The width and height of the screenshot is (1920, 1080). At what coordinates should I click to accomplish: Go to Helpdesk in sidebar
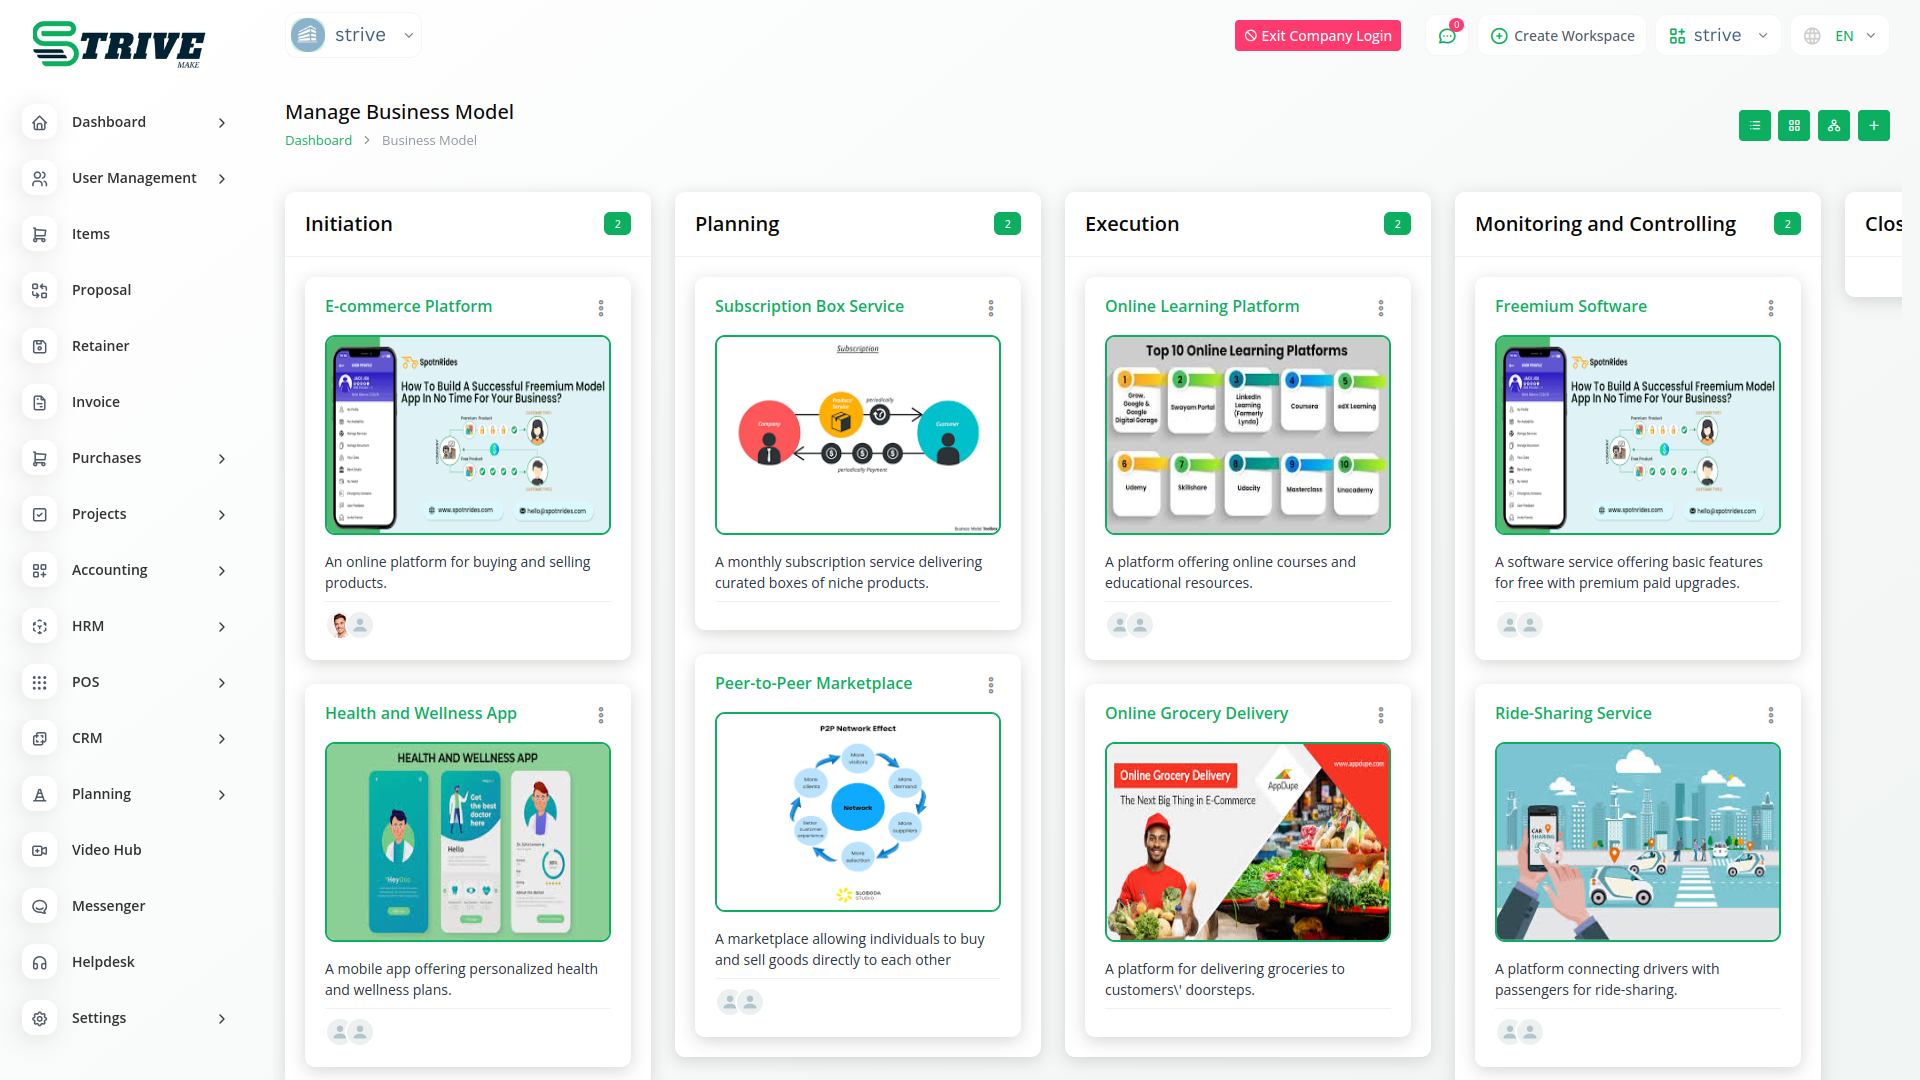click(x=103, y=962)
